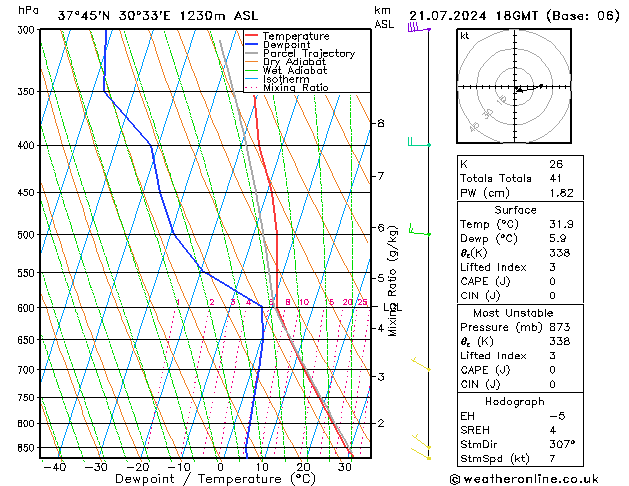
Task: Click the red Temperature legend line
Action: coord(257,36)
